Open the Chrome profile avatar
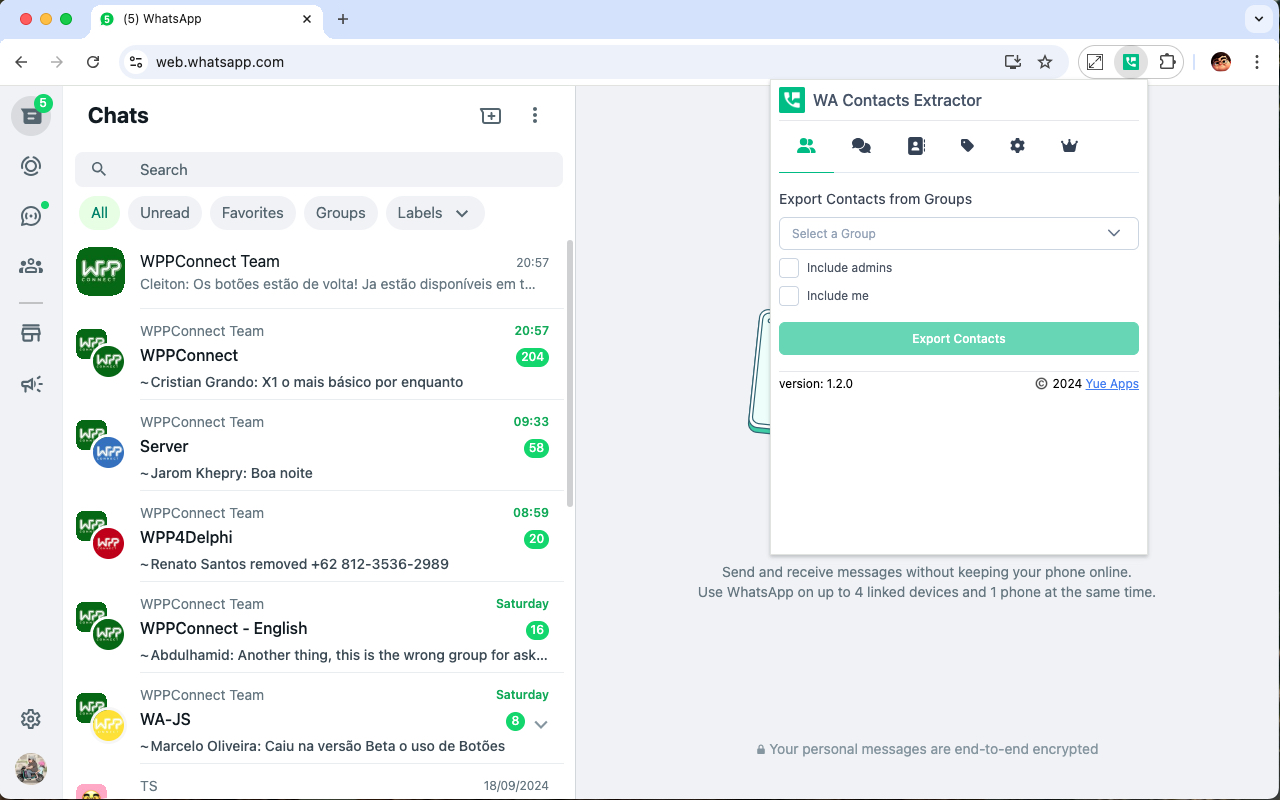This screenshot has height=800, width=1280. click(x=1221, y=62)
